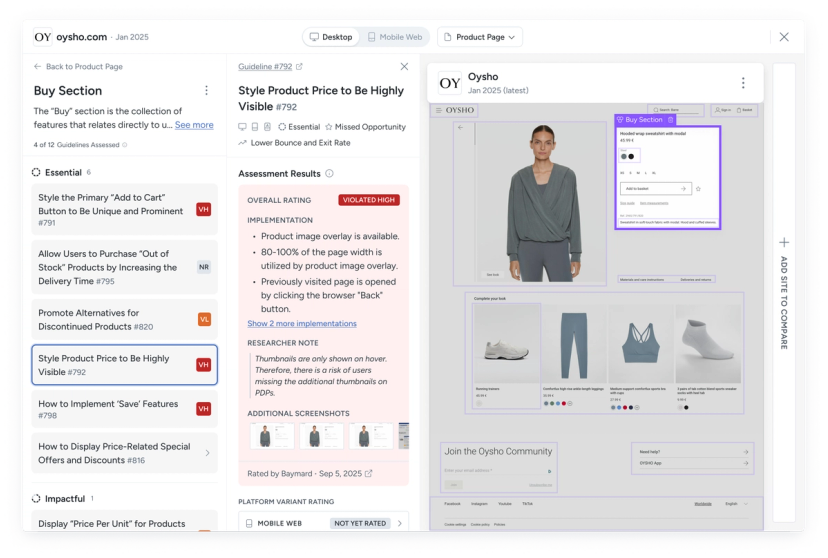828x558 pixels.
Task: Click plus icon to add site to compare
Action: point(784,242)
